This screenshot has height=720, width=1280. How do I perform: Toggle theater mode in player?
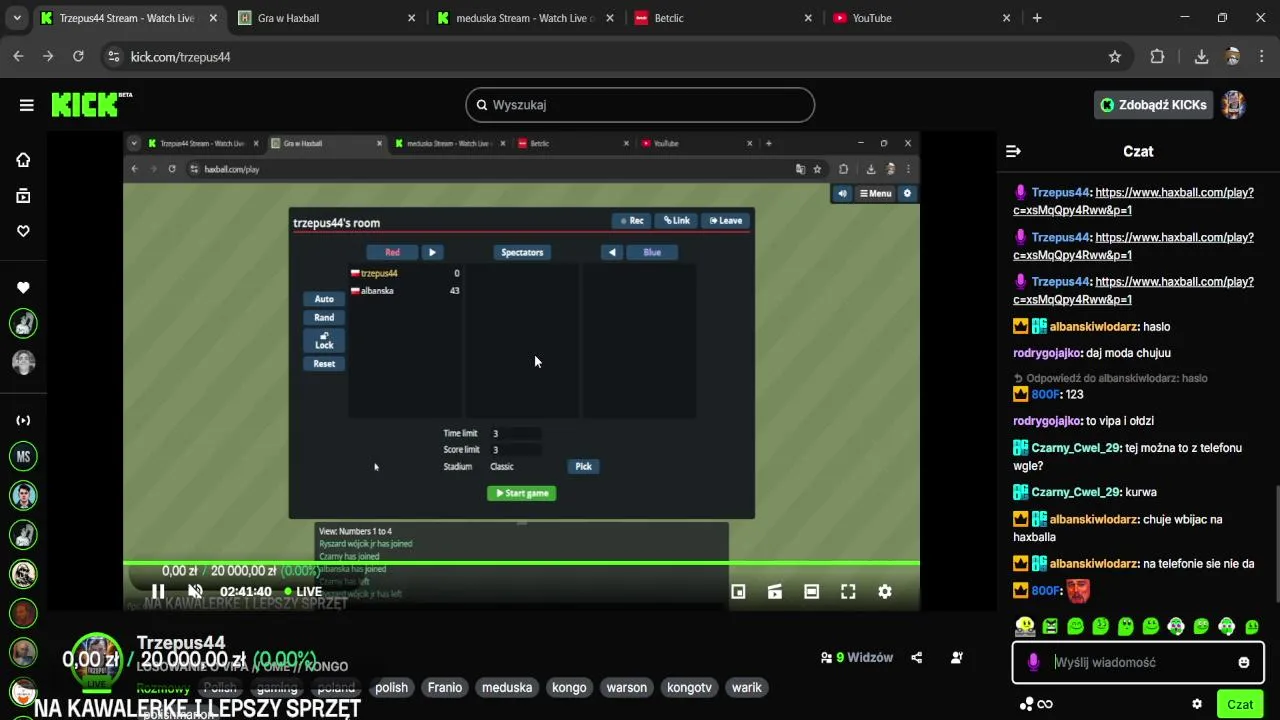pyautogui.click(x=812, y=592)
